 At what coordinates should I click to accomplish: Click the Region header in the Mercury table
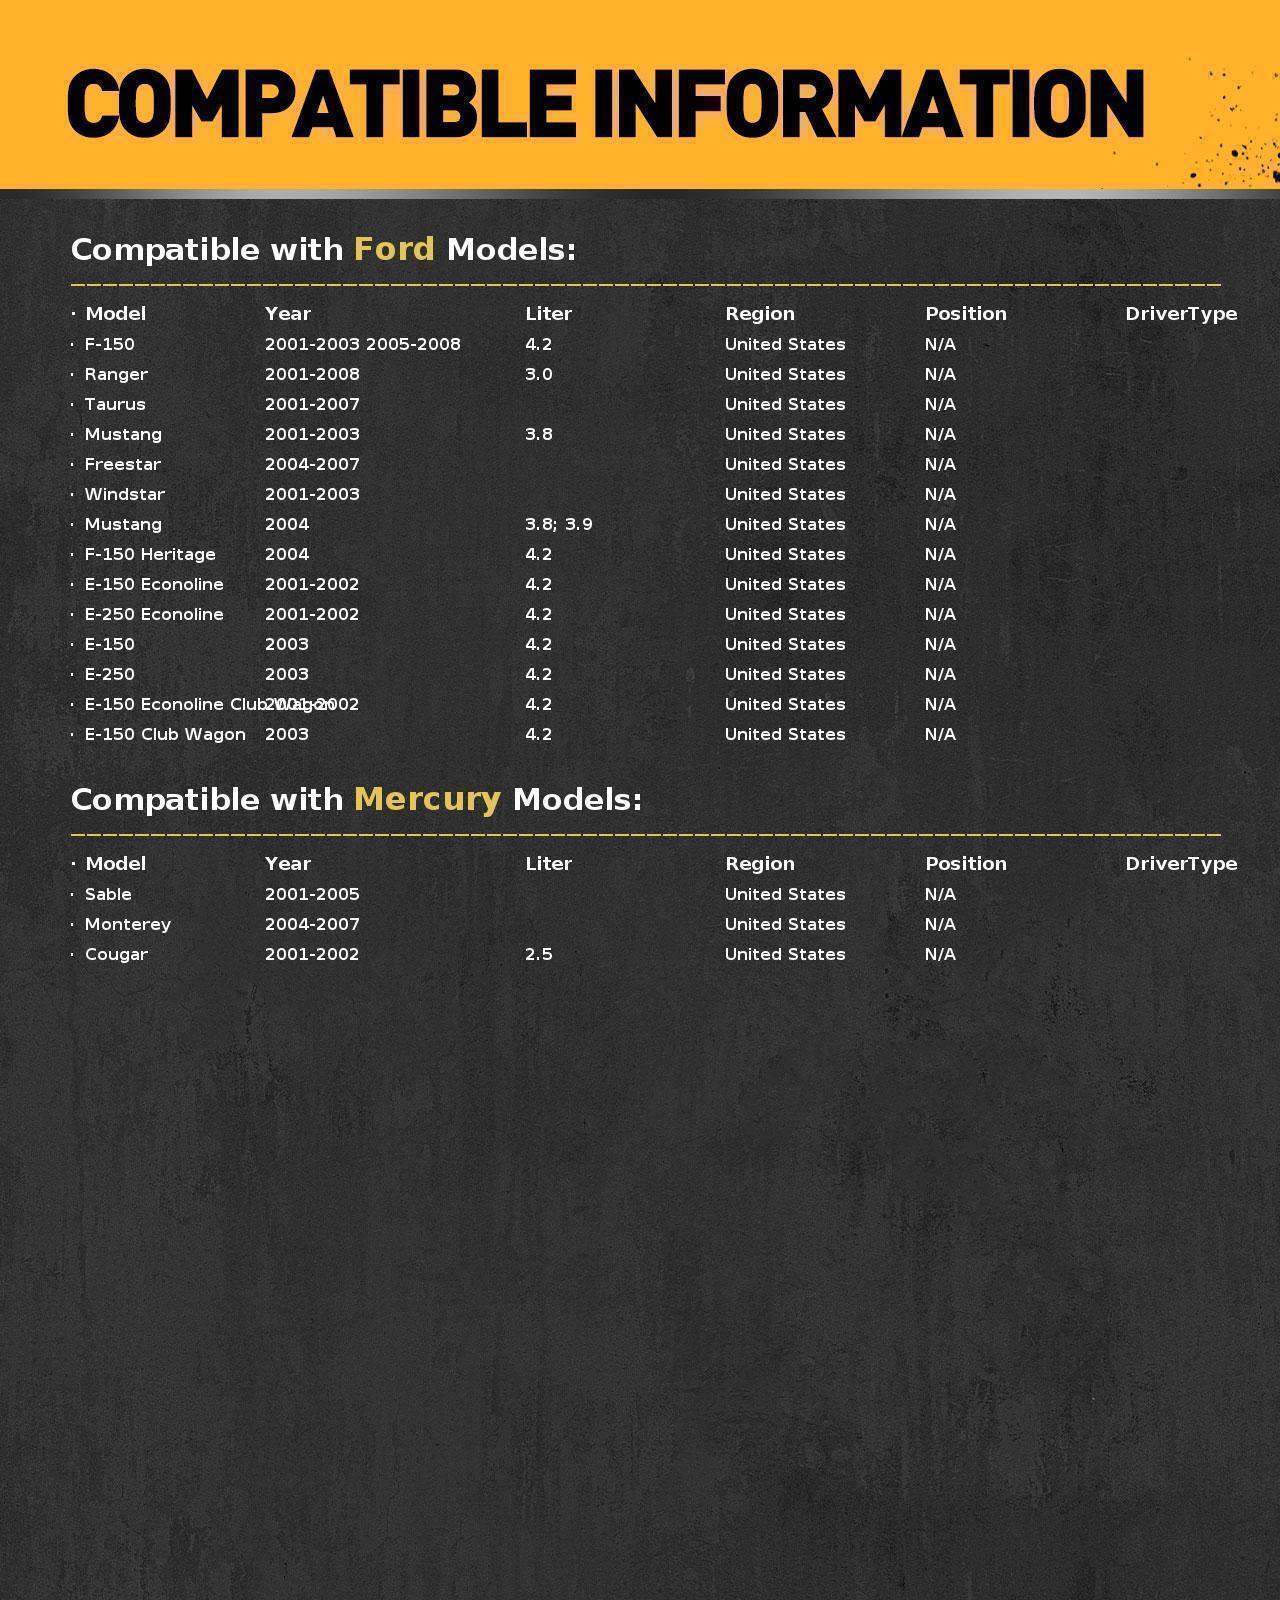(x=760, y=864)
